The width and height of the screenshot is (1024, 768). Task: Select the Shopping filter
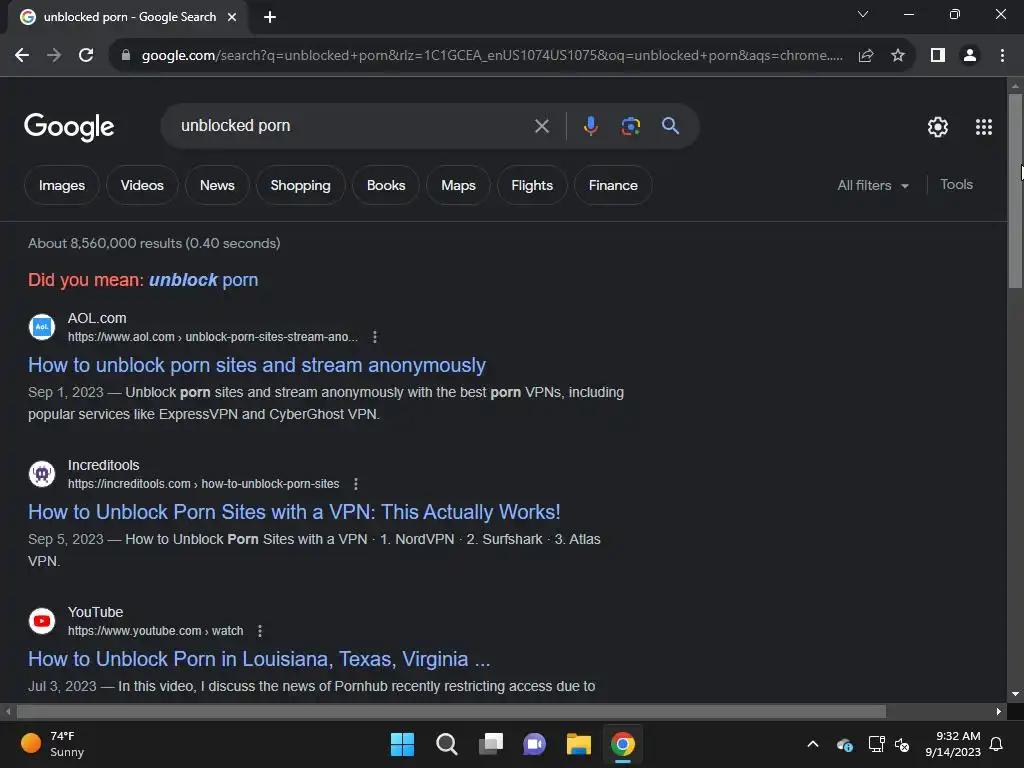tap(300, 185)
